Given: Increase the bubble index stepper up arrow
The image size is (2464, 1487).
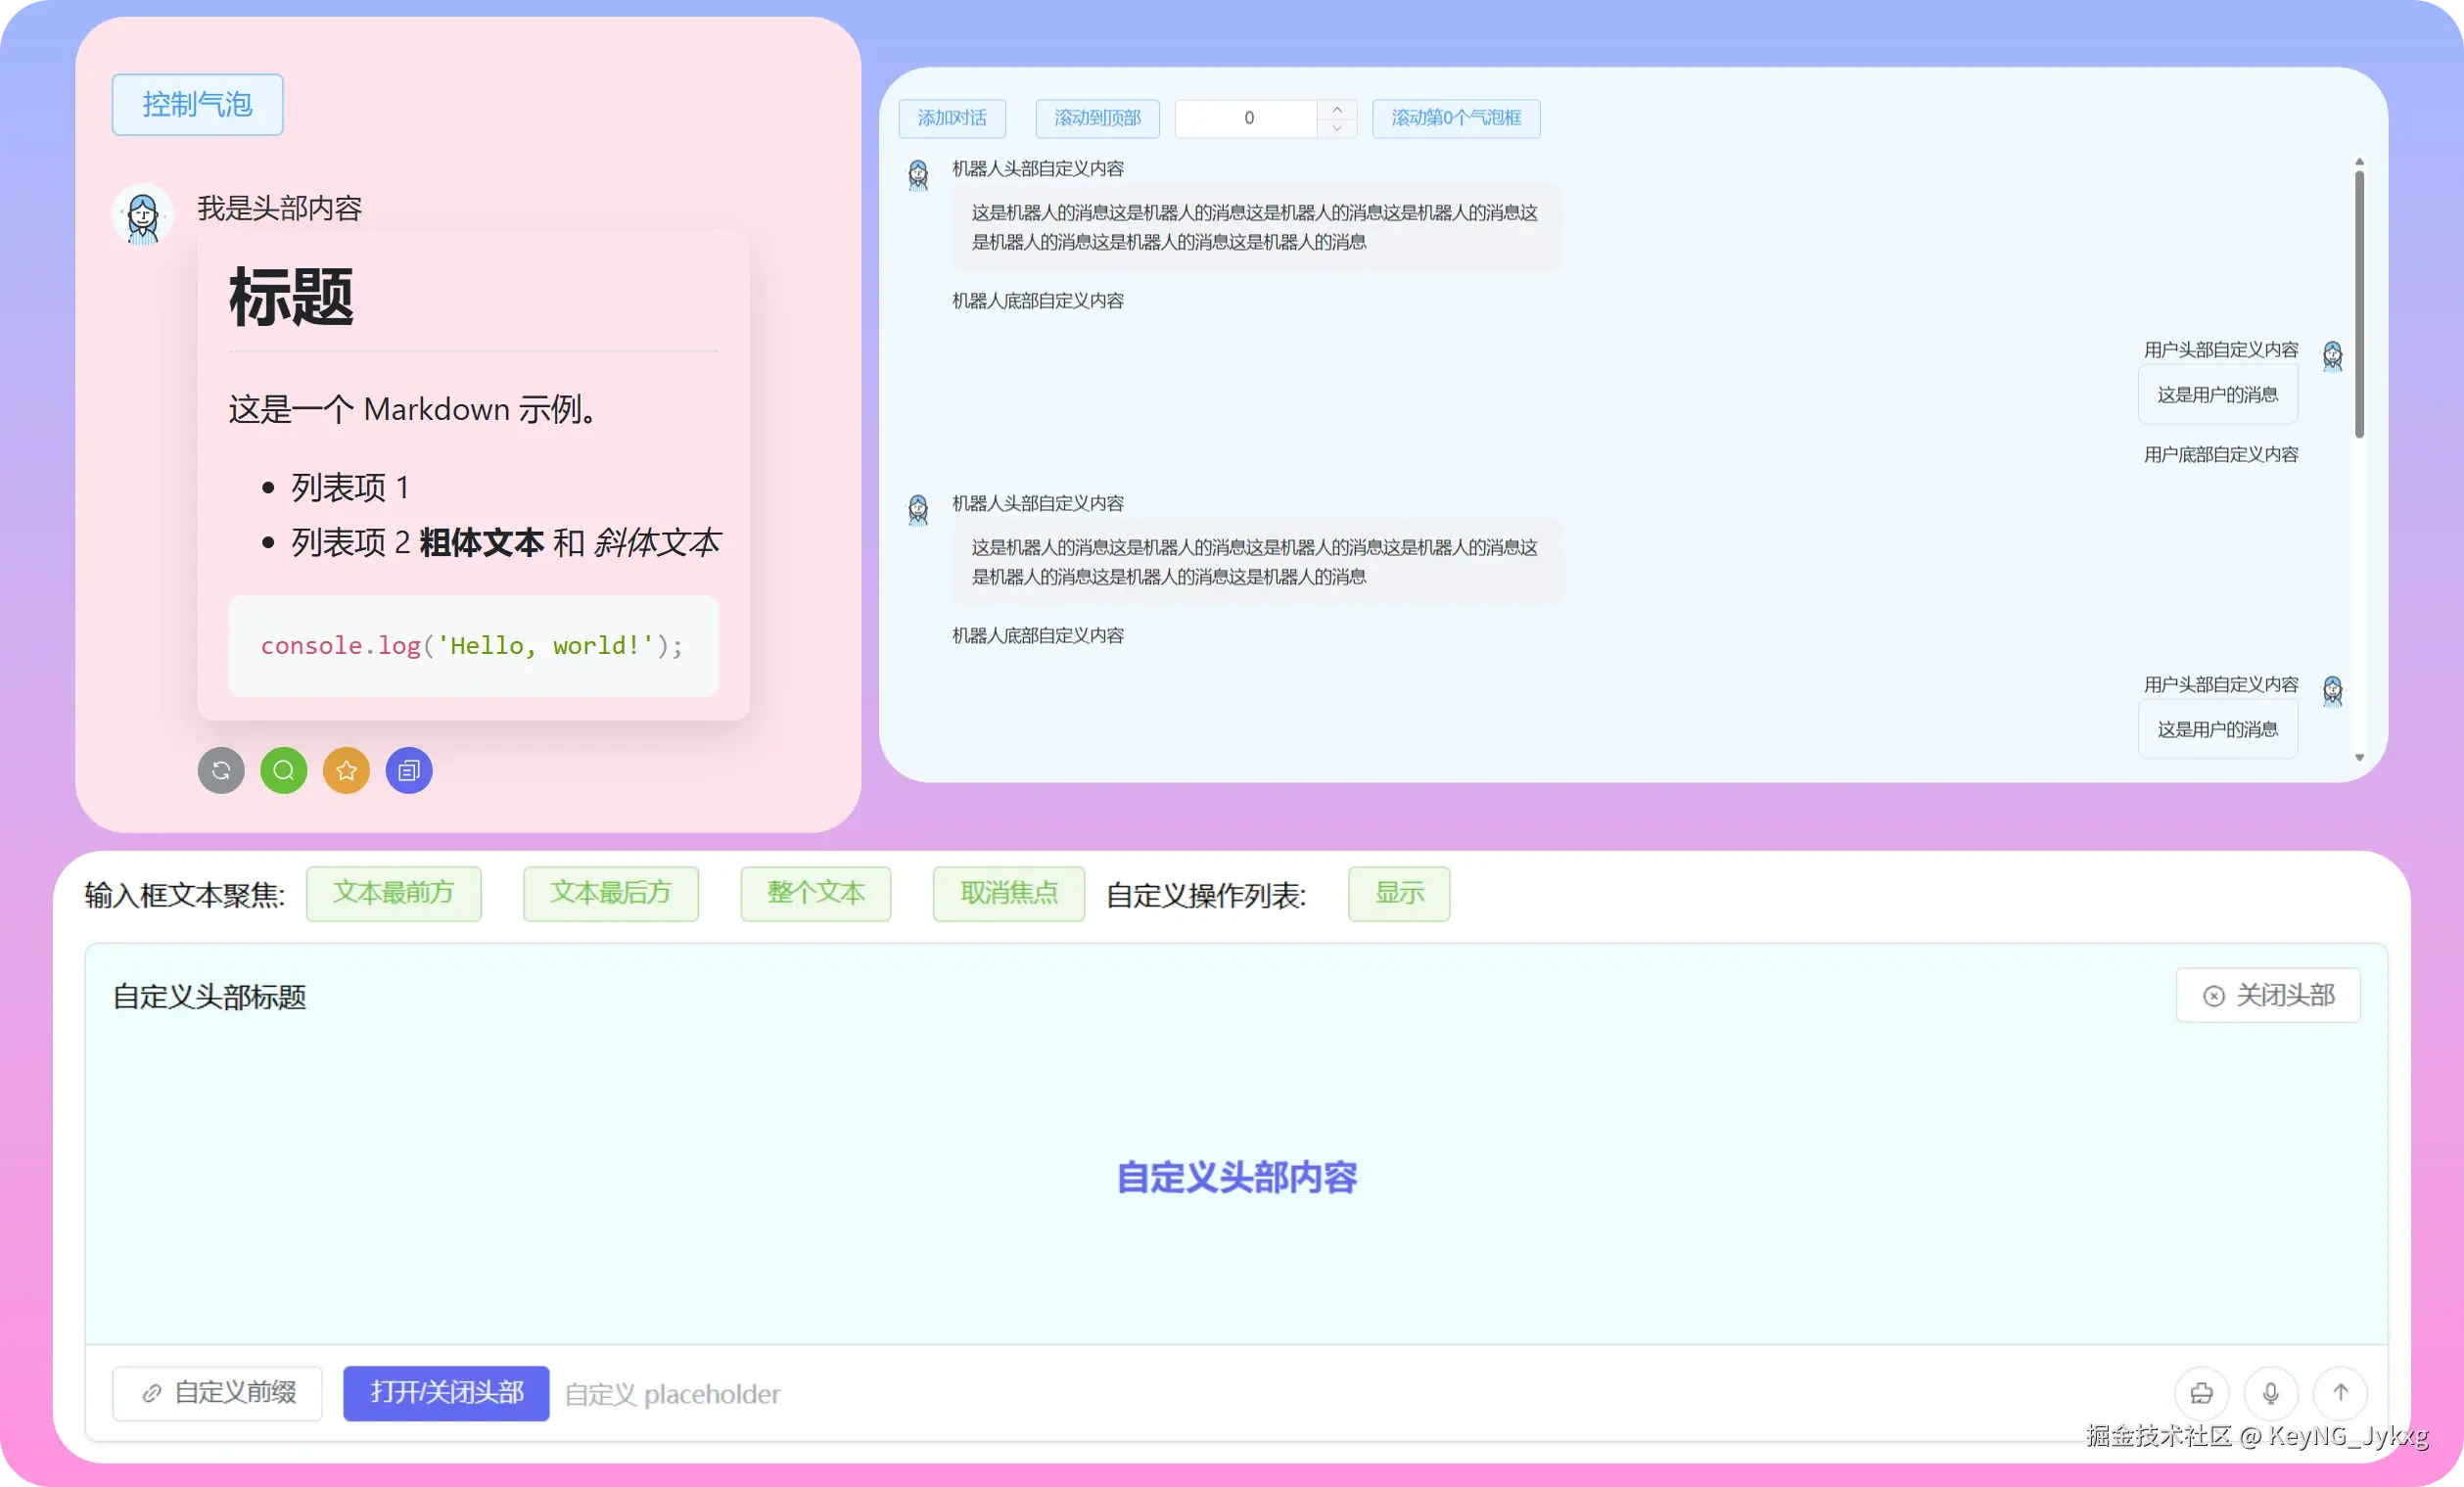Looking at the screenshot, I should click(x=1337, y=110).
